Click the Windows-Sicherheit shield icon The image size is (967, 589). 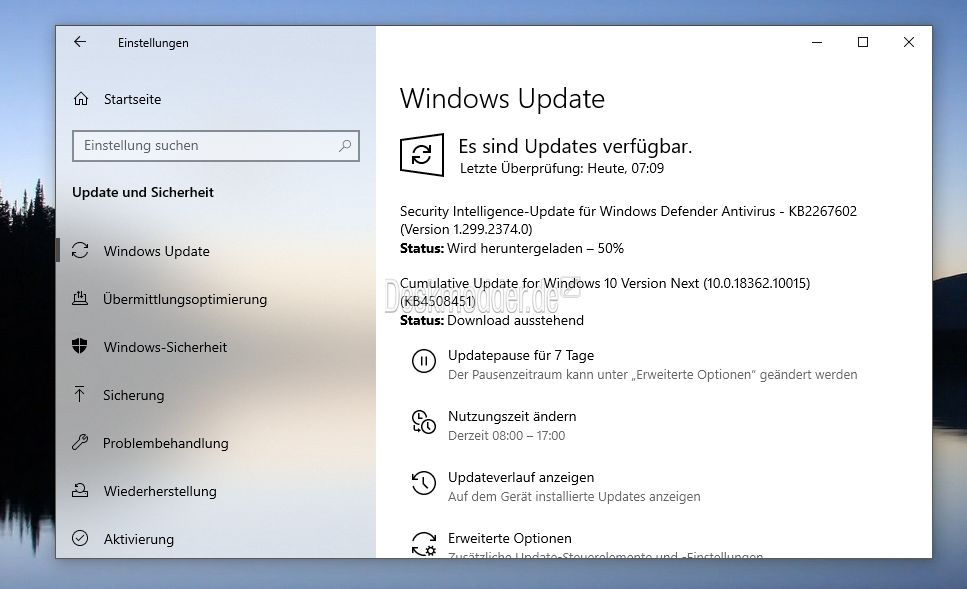coord(80,346)
